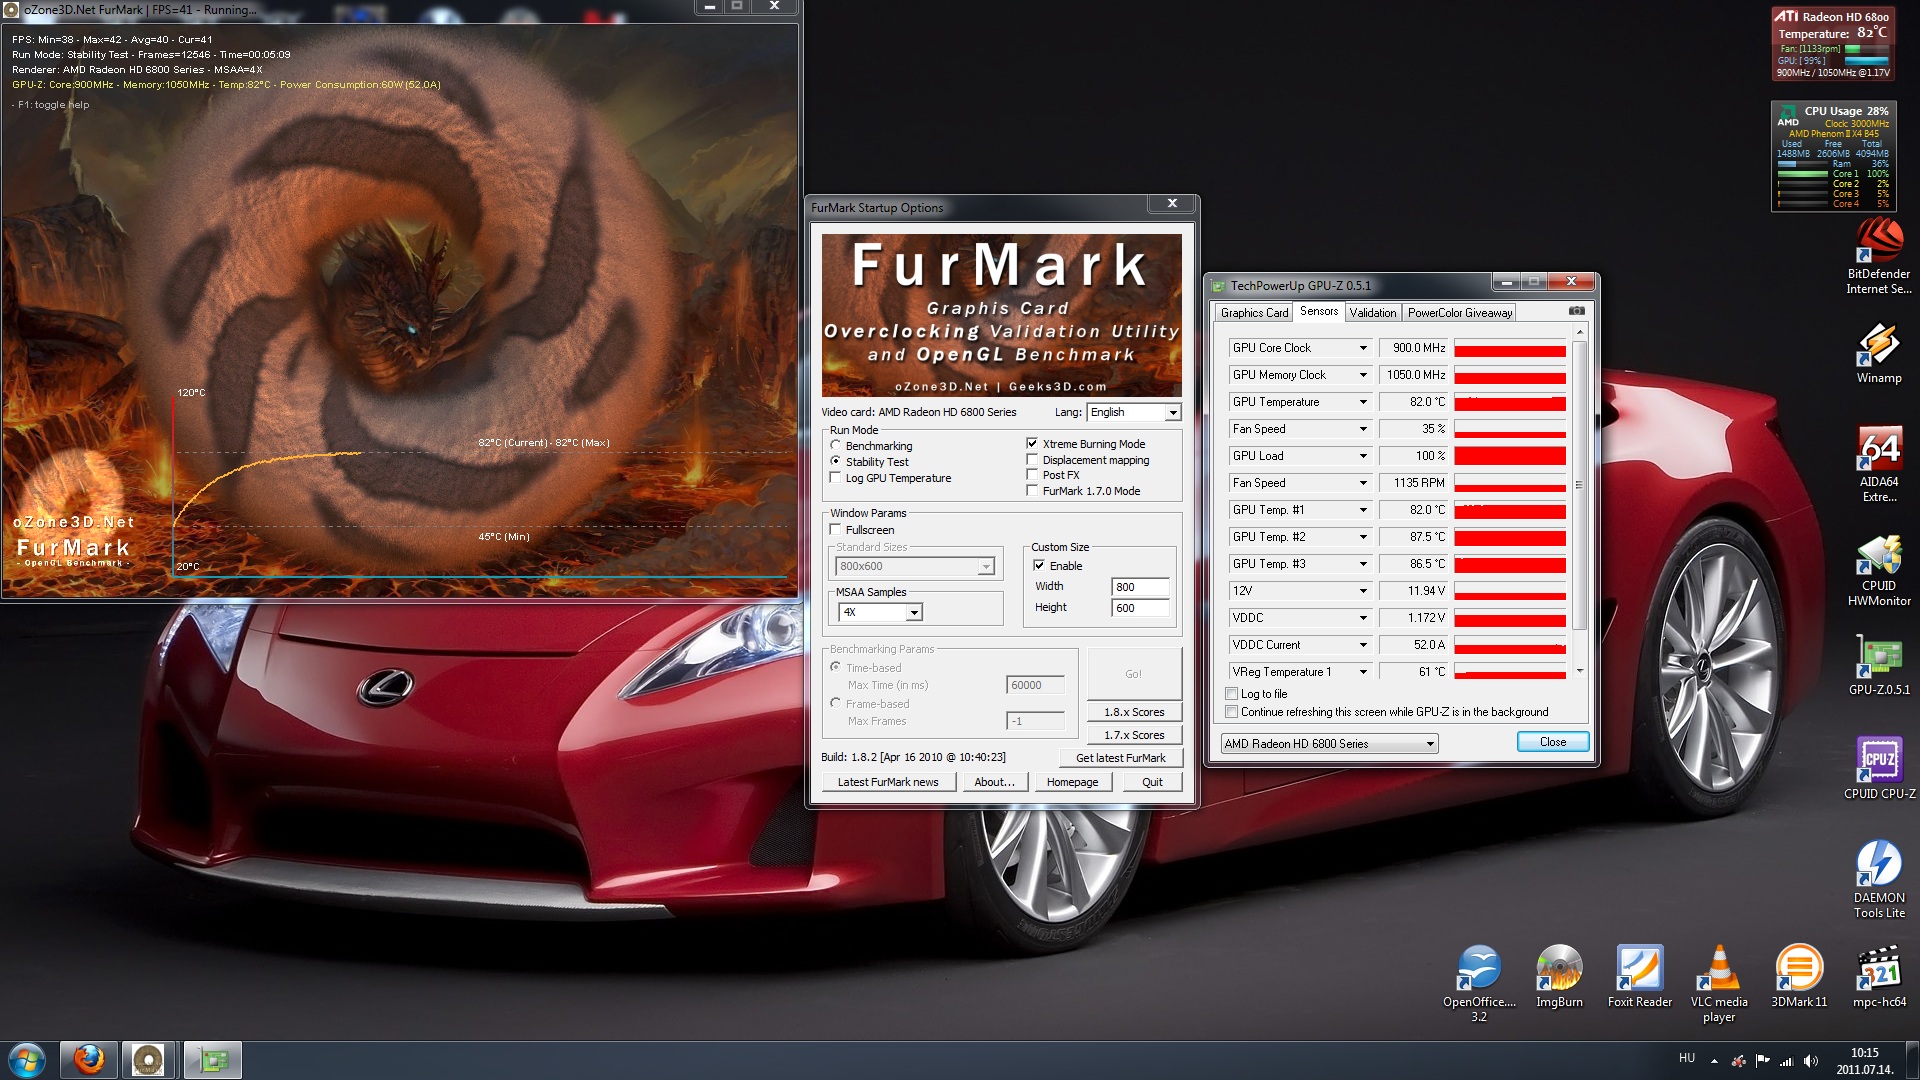Image resolution: width=1920 pixels, height=1080 pixels.
Task: Enable Post FX checkbox
Action: [1032, 475]
